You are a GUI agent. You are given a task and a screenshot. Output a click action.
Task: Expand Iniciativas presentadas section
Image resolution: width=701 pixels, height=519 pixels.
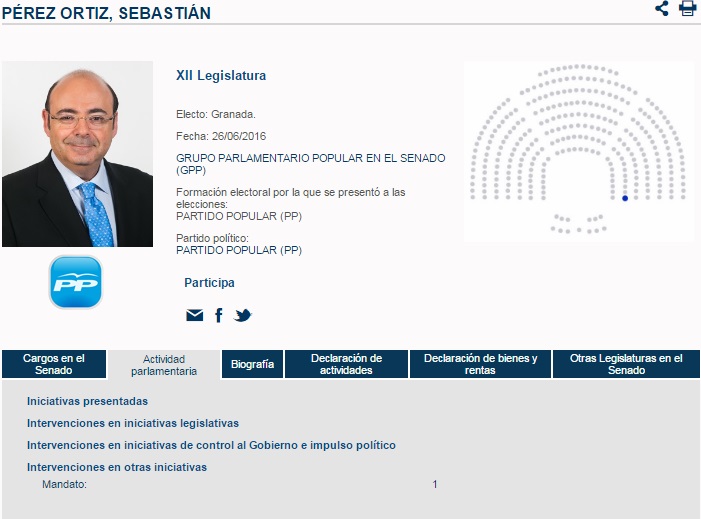click(x=94, y=401)
